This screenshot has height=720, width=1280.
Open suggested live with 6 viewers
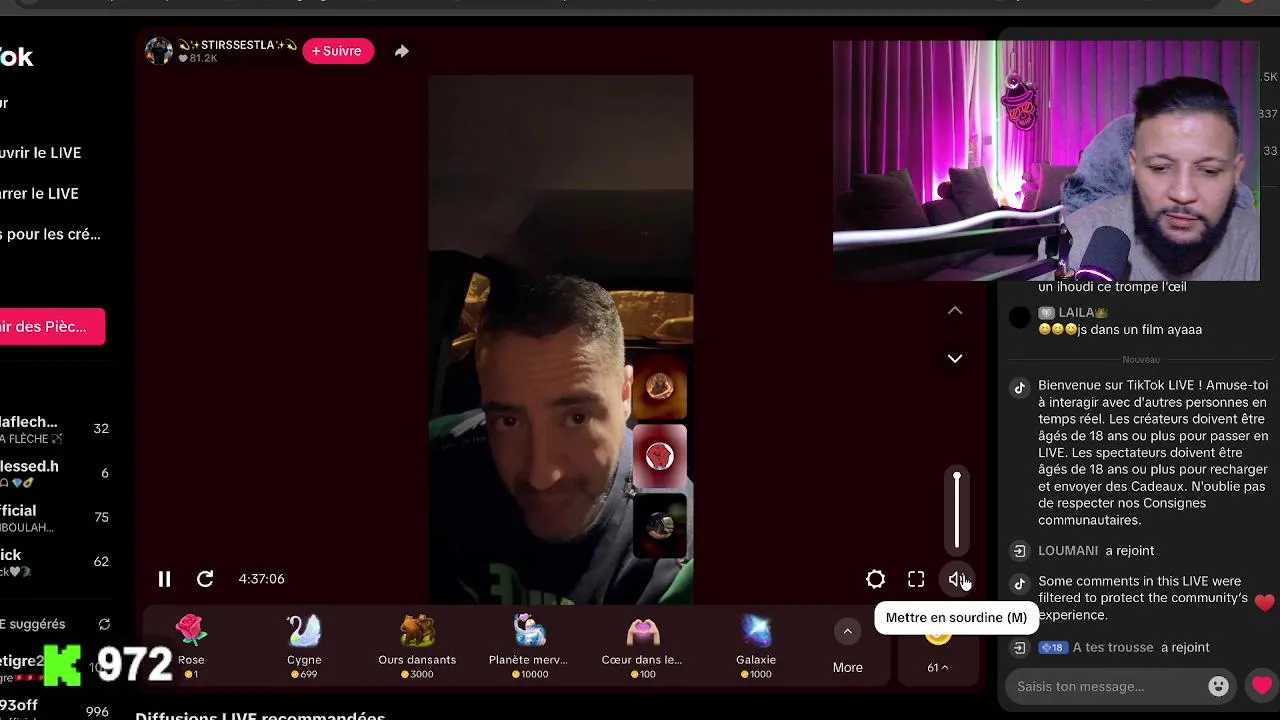55,473
